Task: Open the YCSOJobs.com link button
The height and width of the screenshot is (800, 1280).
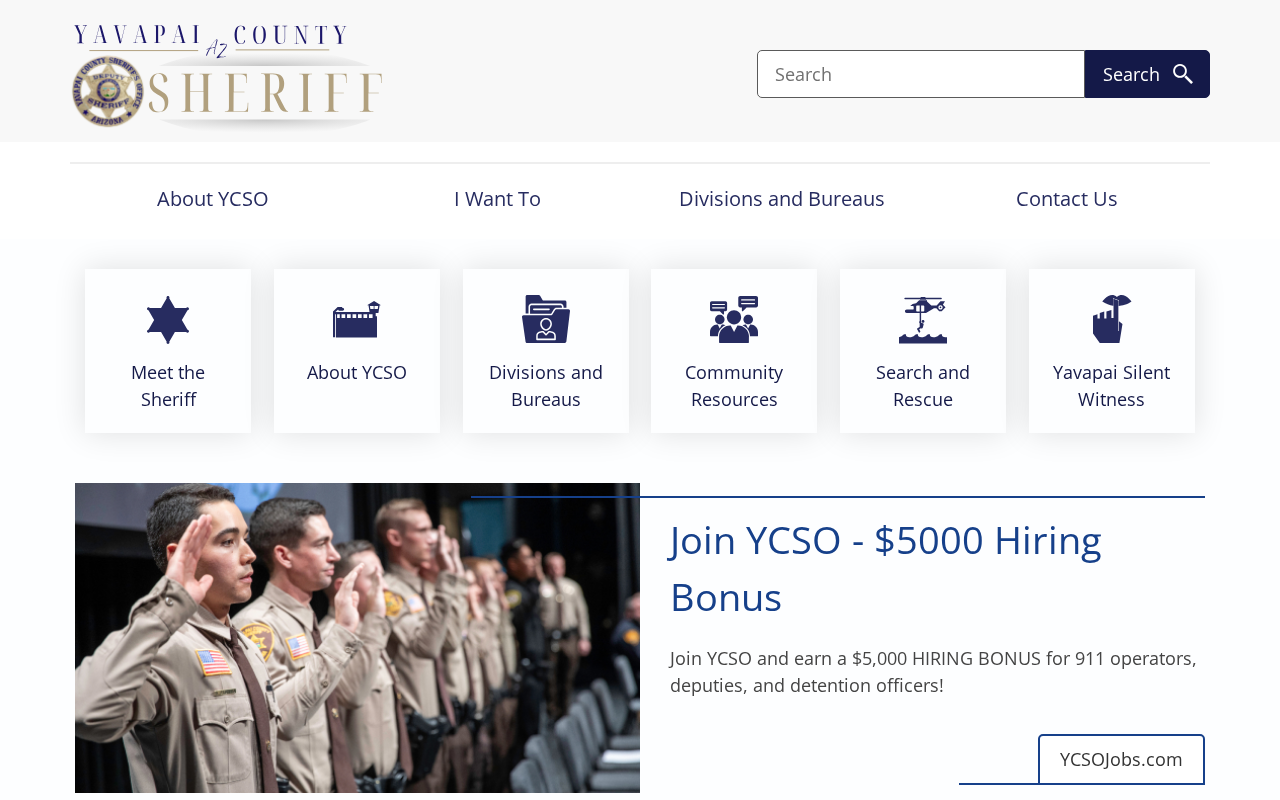Action: [1121, 759]
